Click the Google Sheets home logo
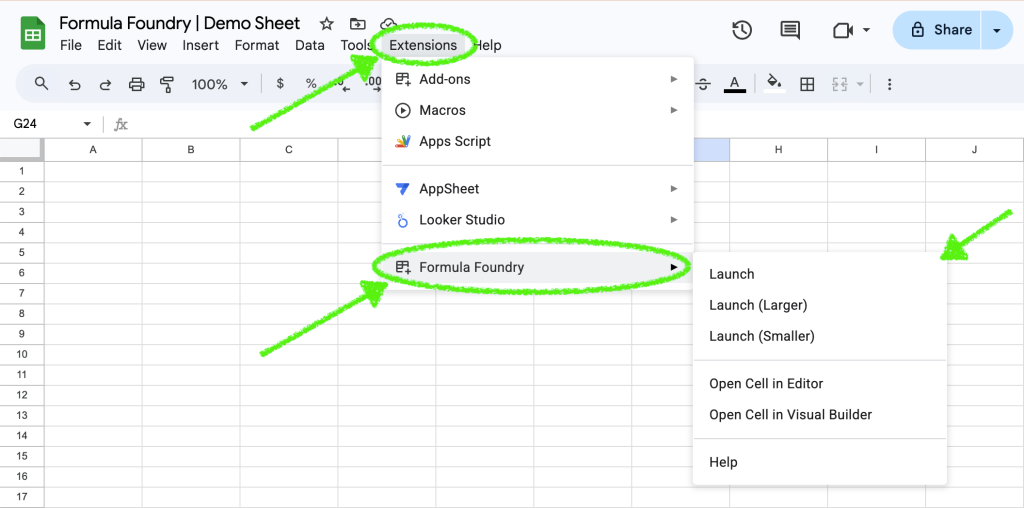Screen dimensions: 1024x508 click(34, 33)
